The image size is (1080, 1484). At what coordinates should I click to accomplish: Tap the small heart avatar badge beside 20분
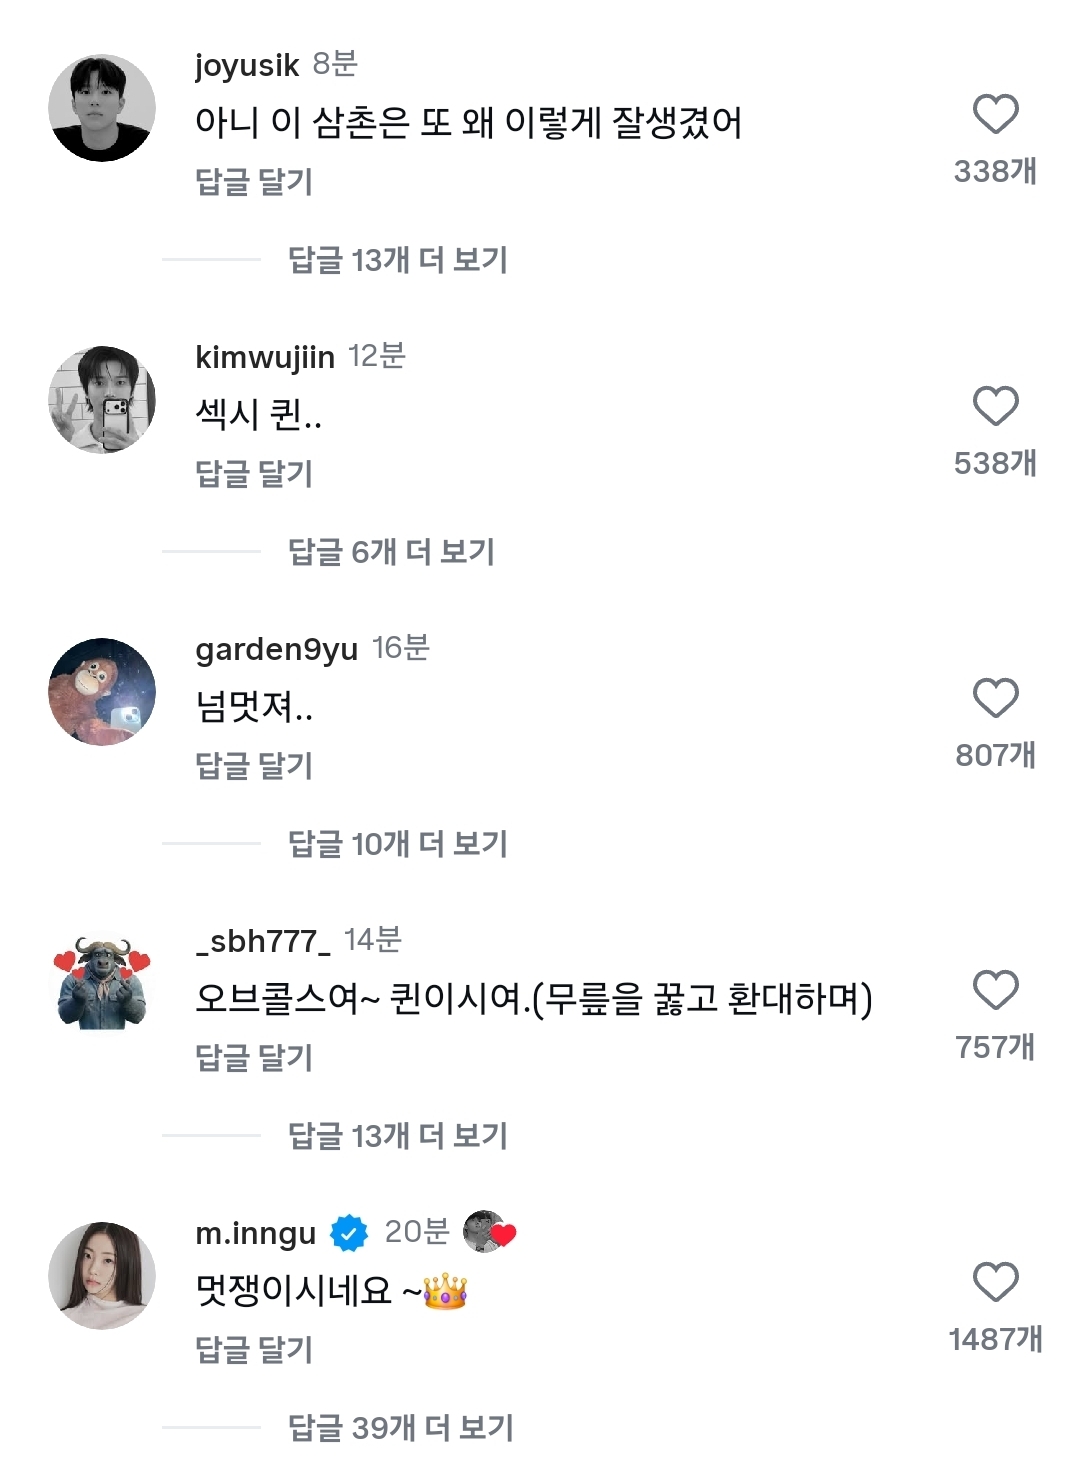(489, 1232)
